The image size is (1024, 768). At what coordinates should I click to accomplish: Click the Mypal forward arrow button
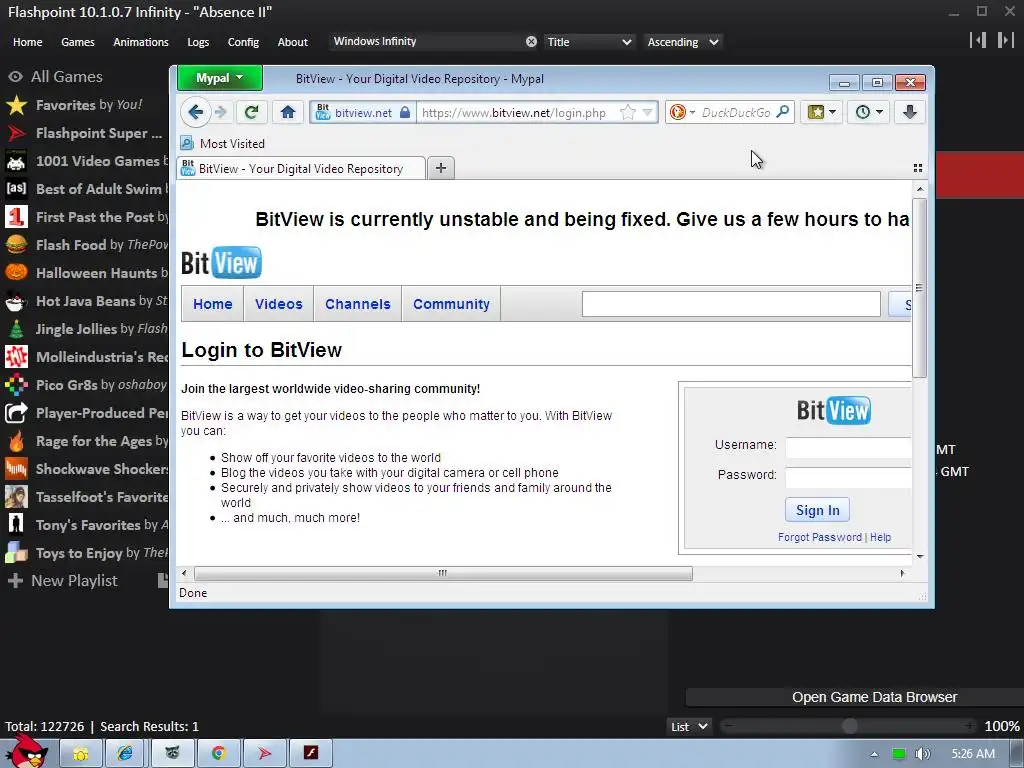tap(221, 112)
